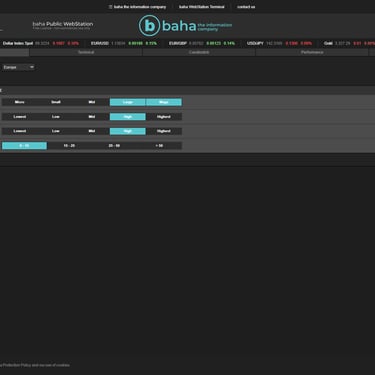Deselect the highlighted '0 - 10' range

point(24,146)
